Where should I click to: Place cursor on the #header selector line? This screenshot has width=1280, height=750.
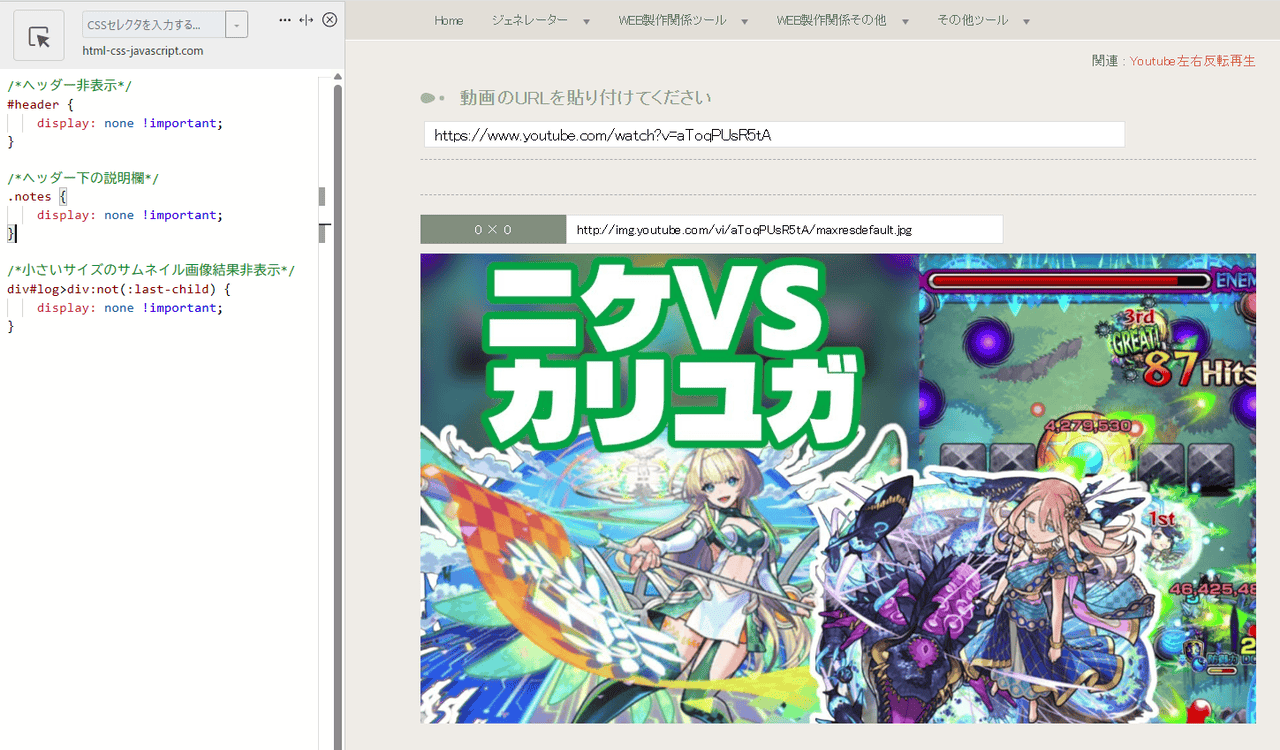[x=40, y=104]
